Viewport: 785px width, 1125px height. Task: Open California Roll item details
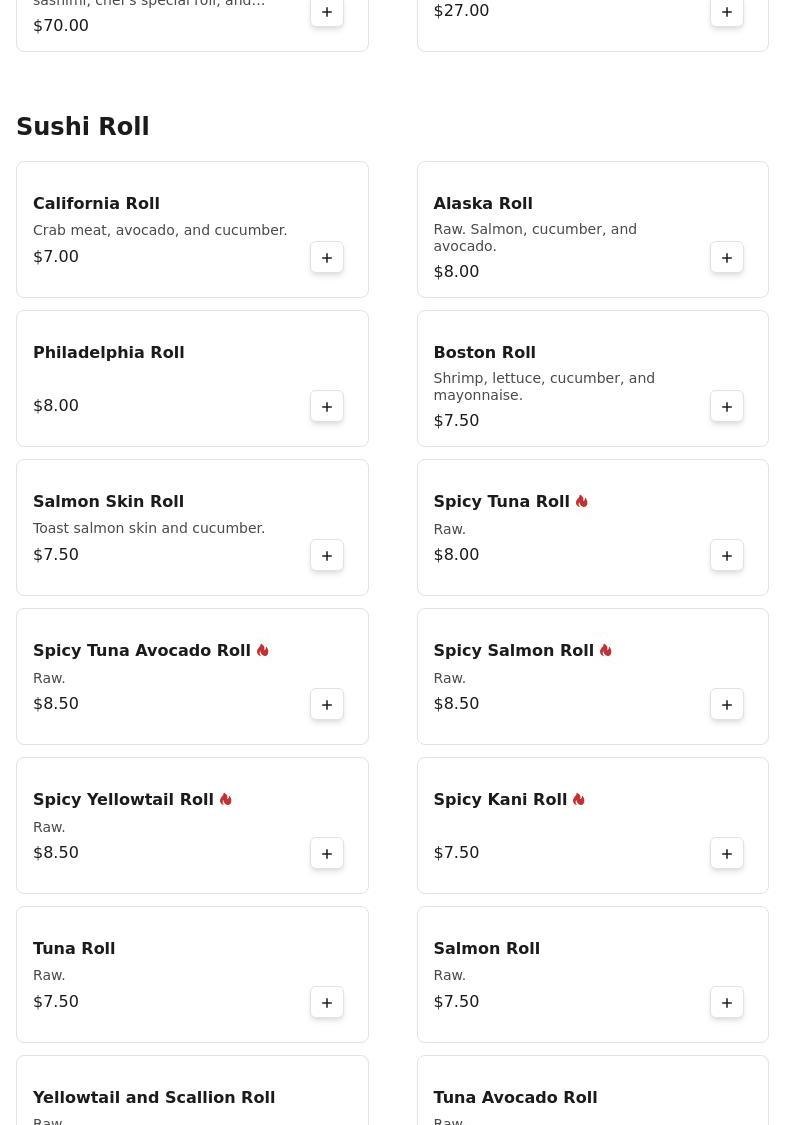tap(96, 204)
